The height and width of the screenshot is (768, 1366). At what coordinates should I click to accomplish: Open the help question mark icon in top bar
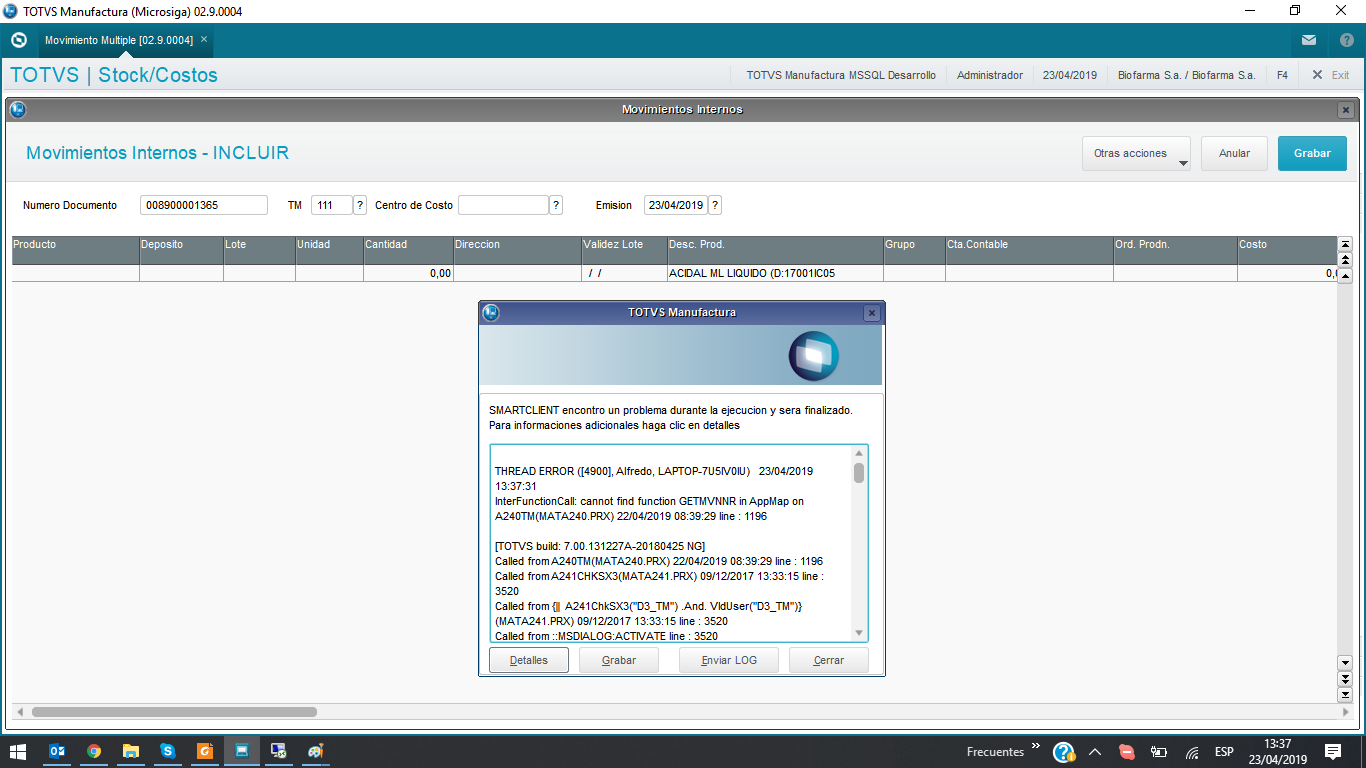(x=1346, y=40)
